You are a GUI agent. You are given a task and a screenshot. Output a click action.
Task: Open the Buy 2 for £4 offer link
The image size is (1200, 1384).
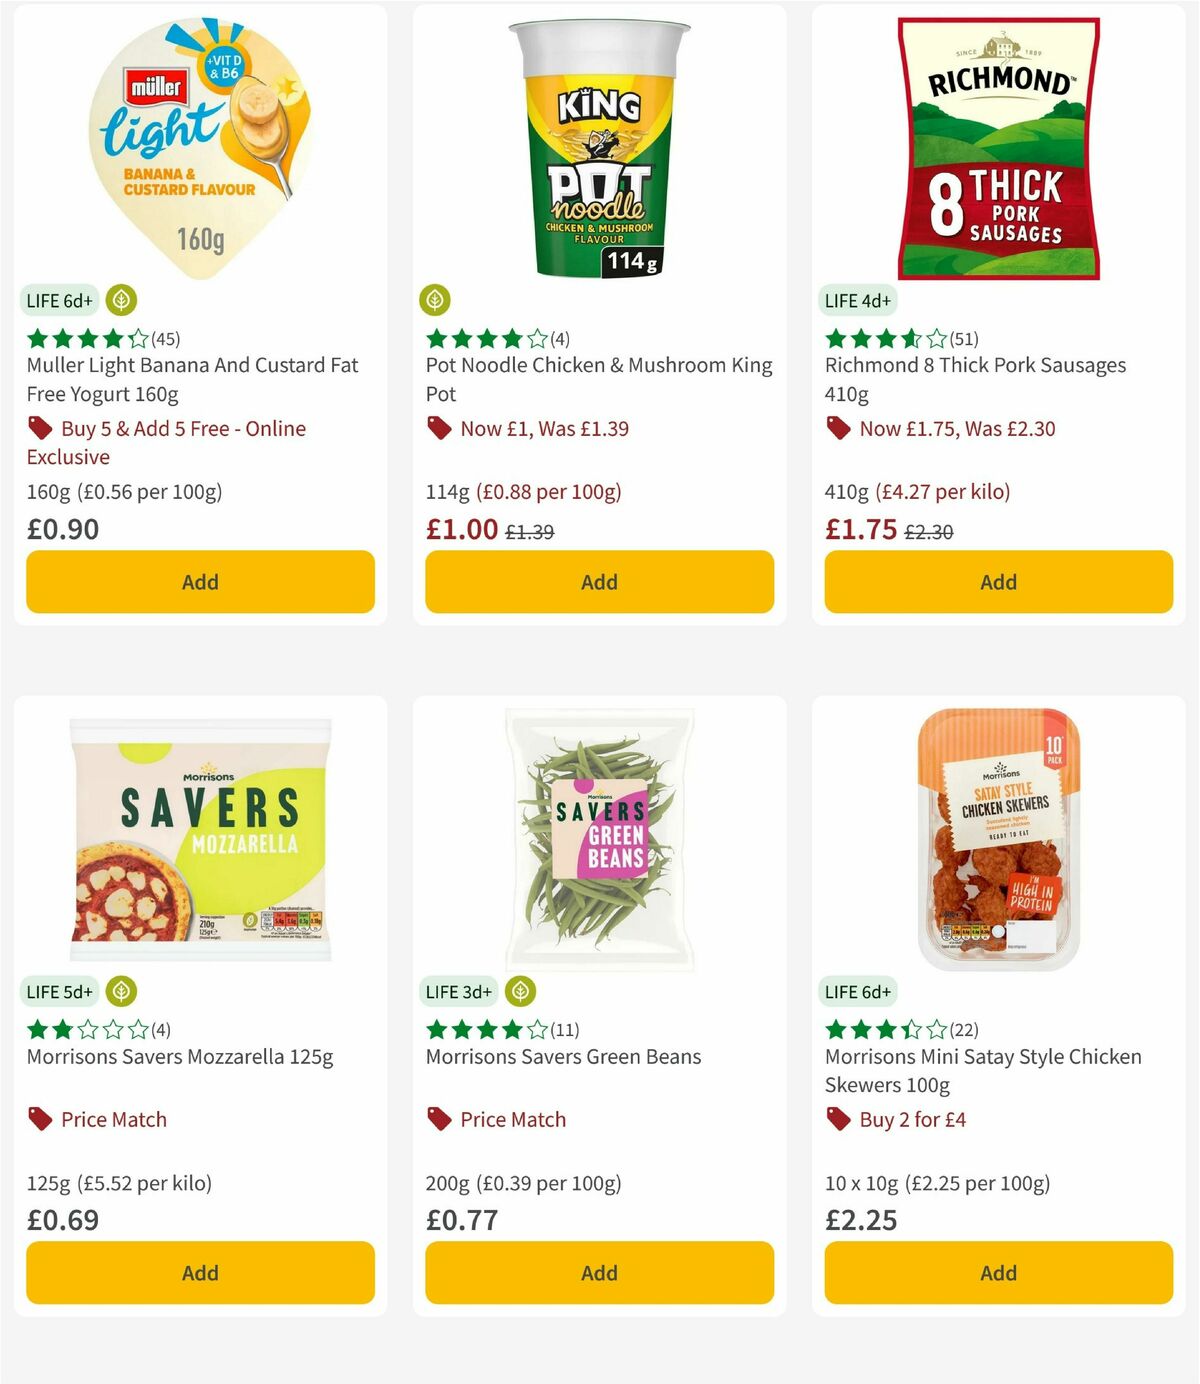915,1119
